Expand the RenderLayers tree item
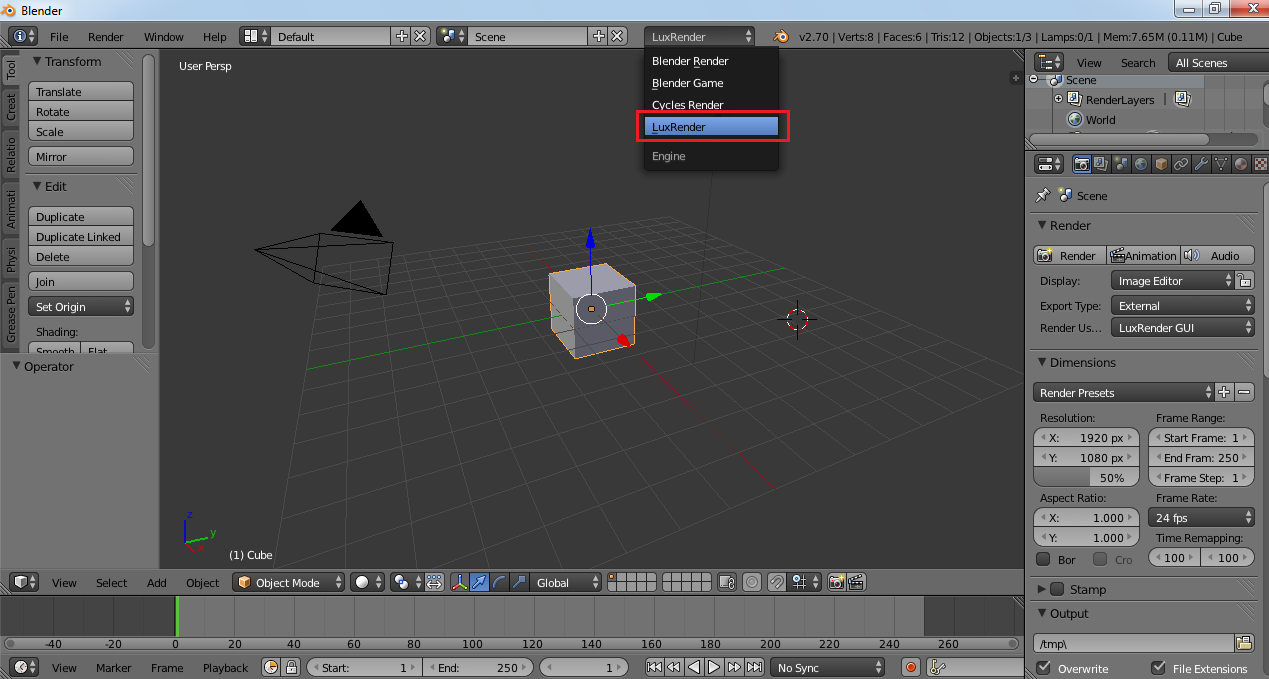The width and height of the screenshot is (1269, 679). [x=1058, y=99]
